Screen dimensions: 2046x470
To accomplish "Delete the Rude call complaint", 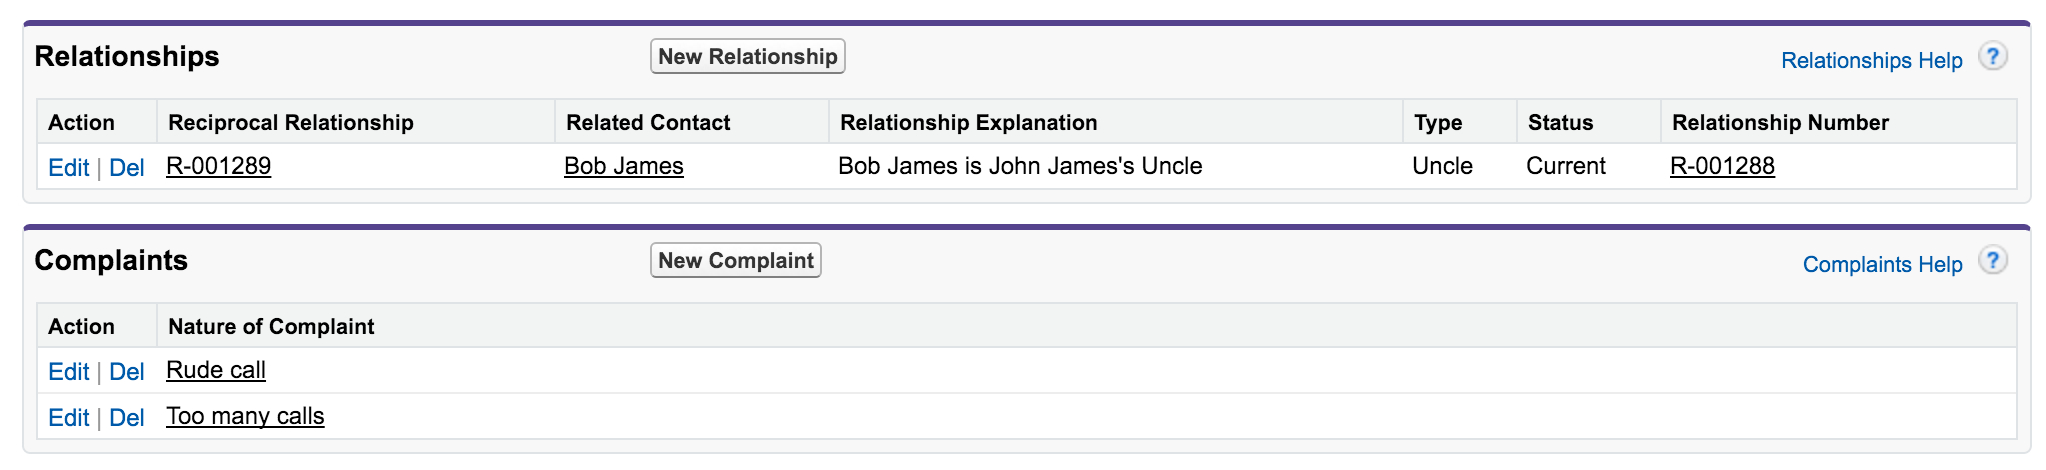I will tap(127, 372).
